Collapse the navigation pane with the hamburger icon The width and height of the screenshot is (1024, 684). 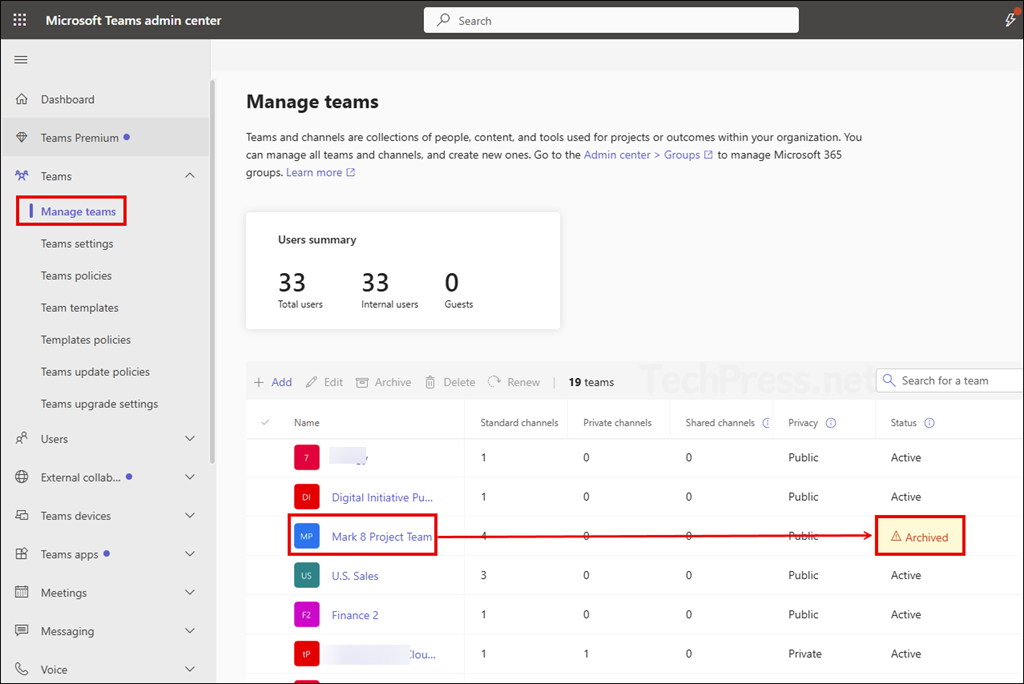pos(20,59)
